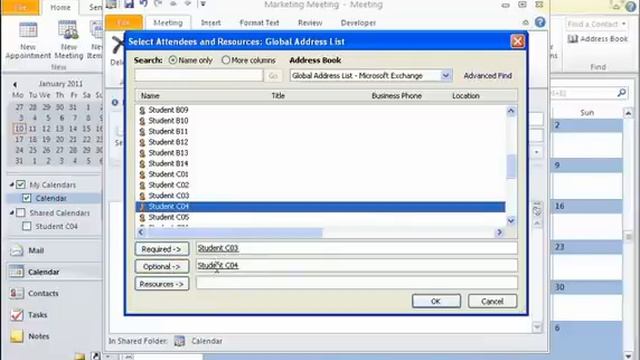The width and height of the screenshot is (640, 360).
Task: Click the Save icon in the meeting window's quick access toolbar
Action: (x=129, y=4)
